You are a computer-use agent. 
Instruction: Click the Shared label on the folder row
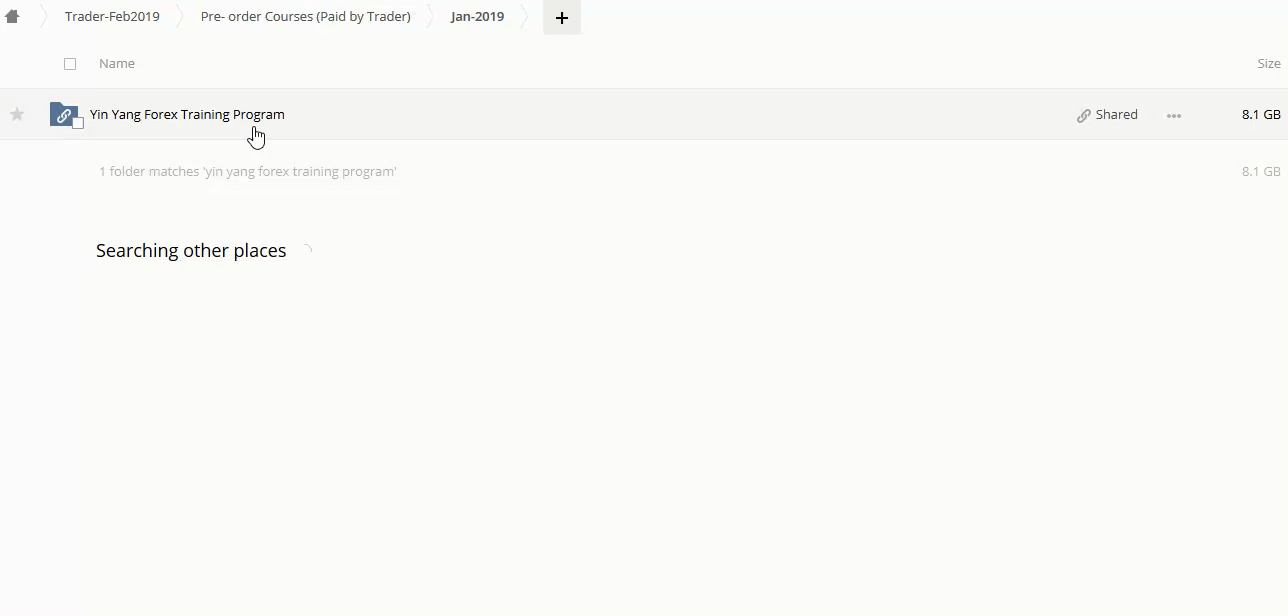pyautogui.click(x=1116, y=114)
